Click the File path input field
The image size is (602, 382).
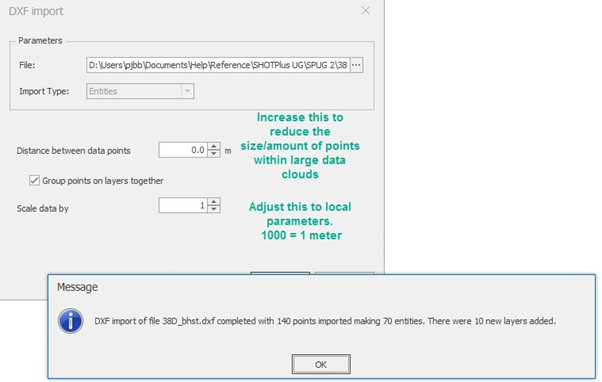pos(218,65)
